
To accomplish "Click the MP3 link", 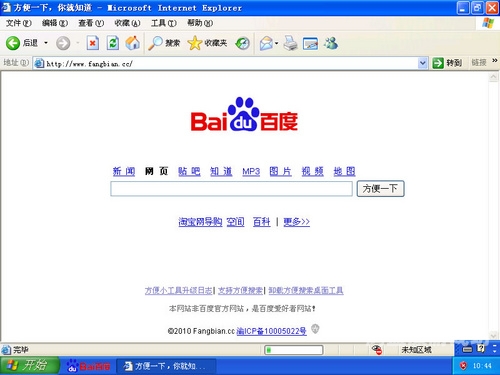I will click(251, 172).
